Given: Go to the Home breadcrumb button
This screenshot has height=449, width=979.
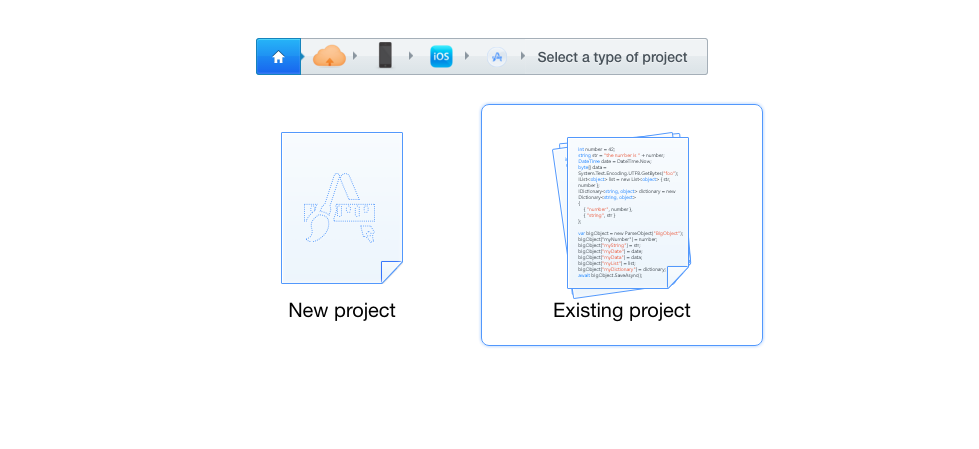Looking at the screenshot, I should [278, 57].
